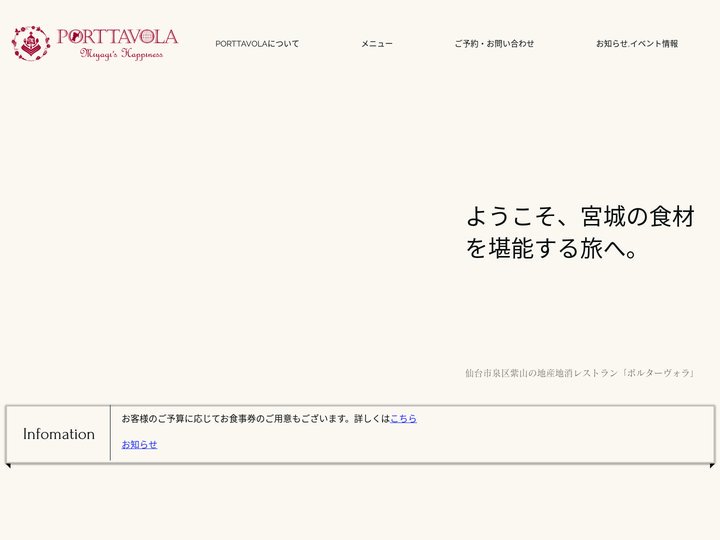Follow the こちら link for meal tickets

tap(404, 418)
